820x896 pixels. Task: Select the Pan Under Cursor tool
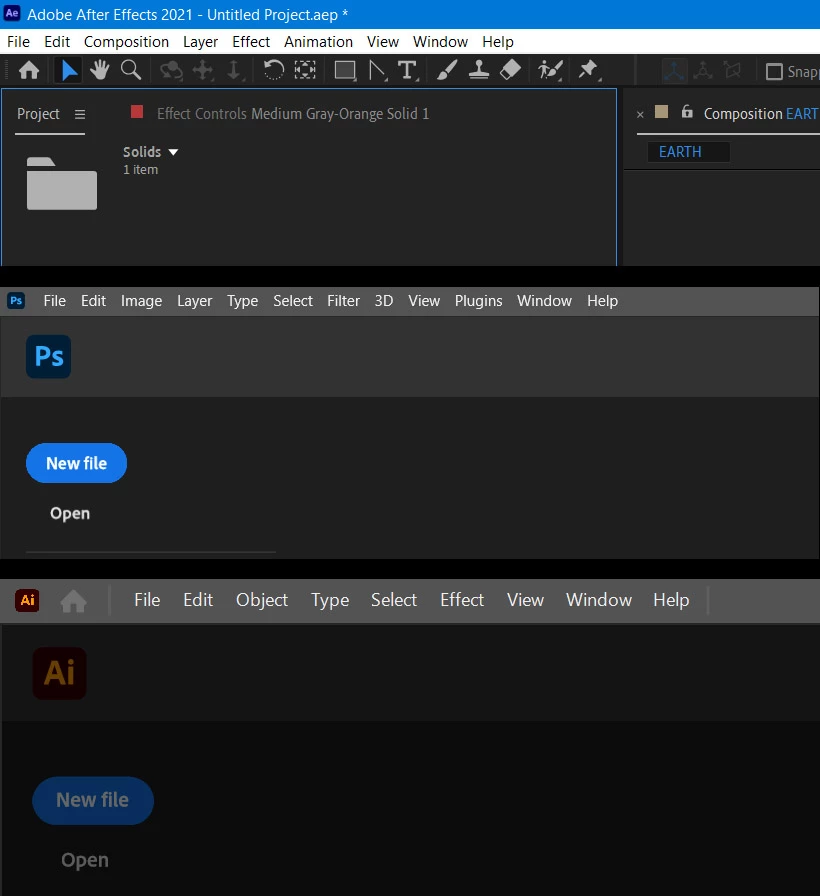203,71
